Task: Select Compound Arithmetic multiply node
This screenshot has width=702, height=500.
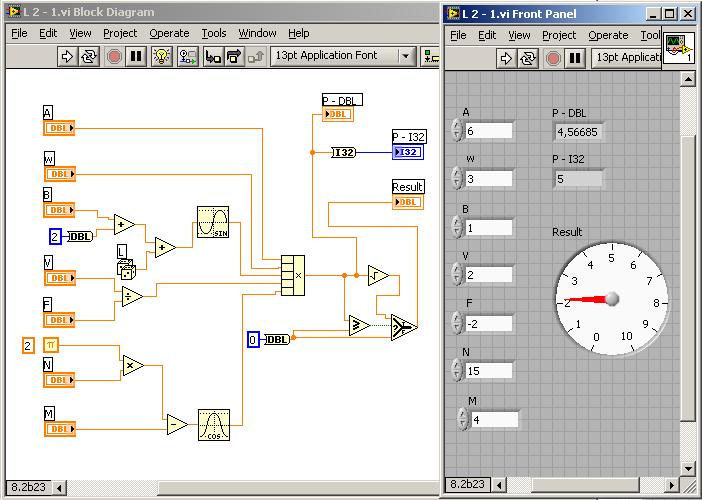Action: click(293, 276)
